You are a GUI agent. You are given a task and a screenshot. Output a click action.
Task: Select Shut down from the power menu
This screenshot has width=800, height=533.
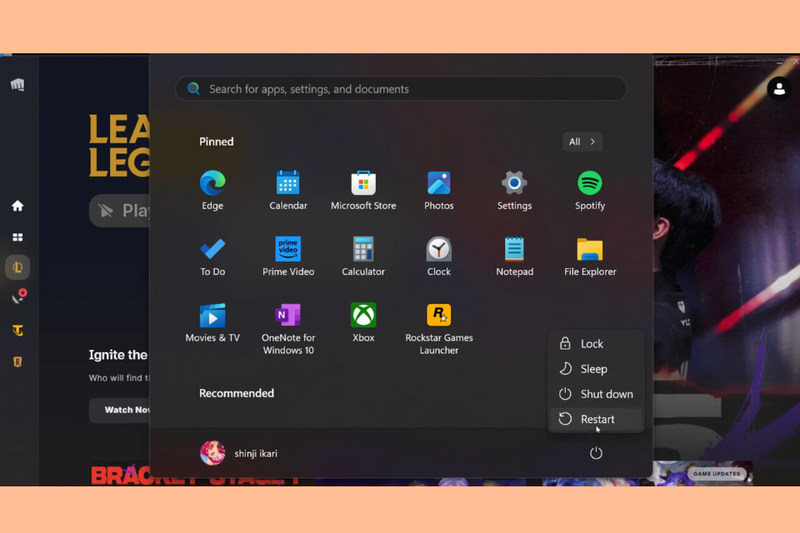(596, 394)
